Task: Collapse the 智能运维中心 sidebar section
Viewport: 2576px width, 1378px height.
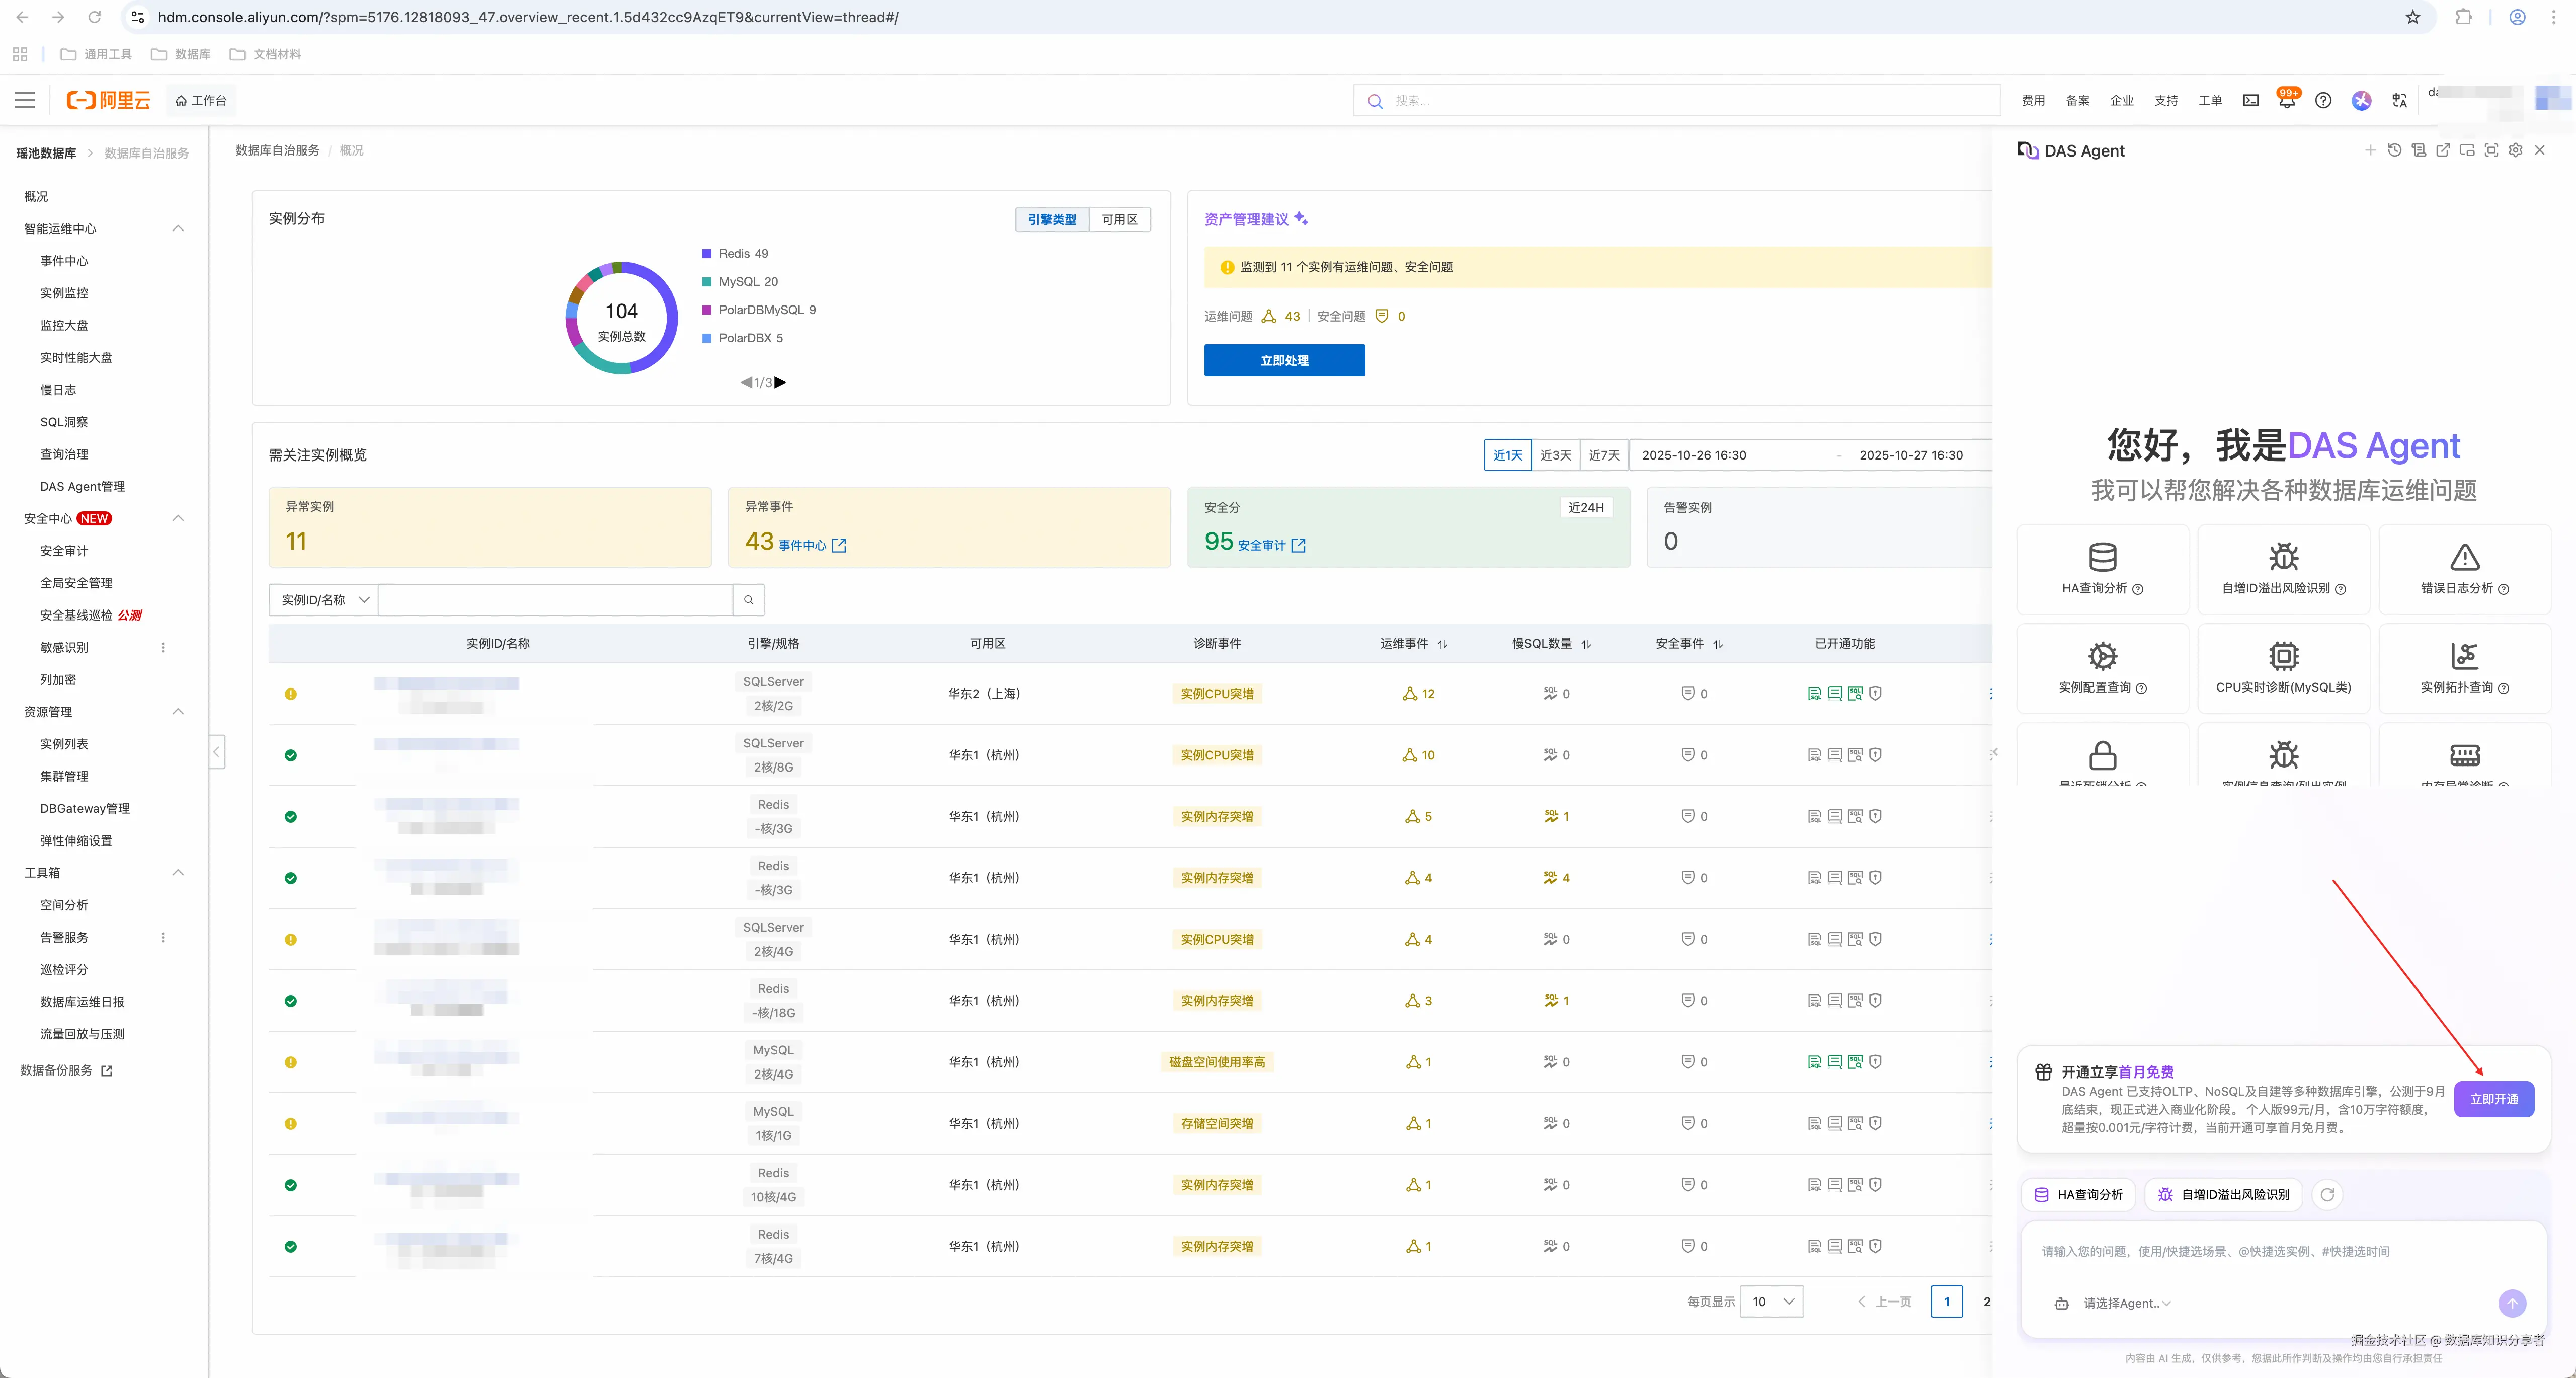Action: point(178,229)
